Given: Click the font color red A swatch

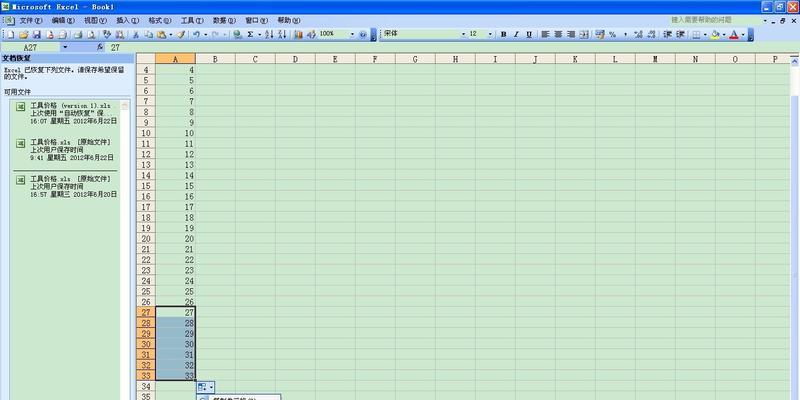Looking at the screenshot, I should pos(733,34).
